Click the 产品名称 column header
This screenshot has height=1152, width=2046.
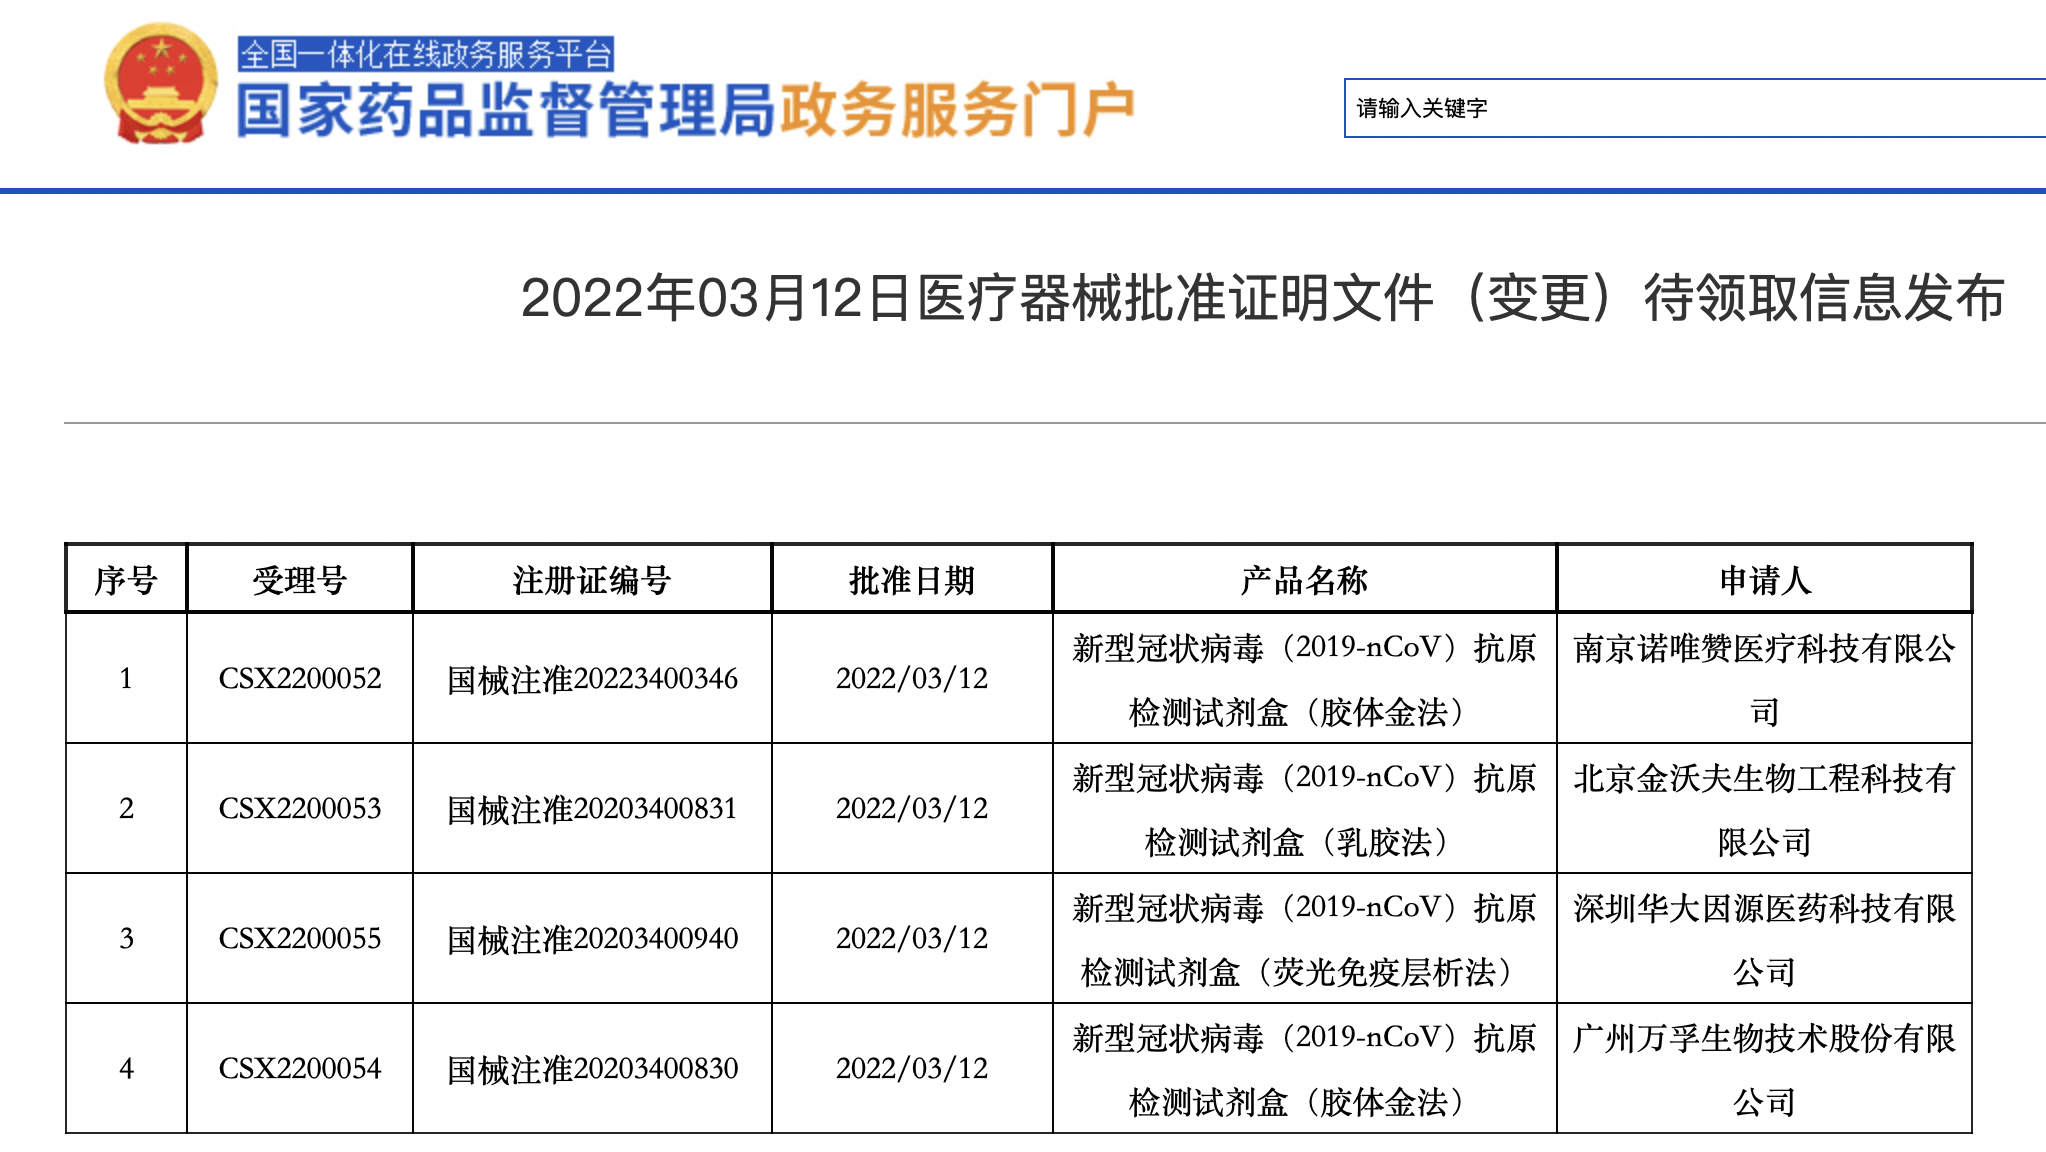tap(1304, 579)
